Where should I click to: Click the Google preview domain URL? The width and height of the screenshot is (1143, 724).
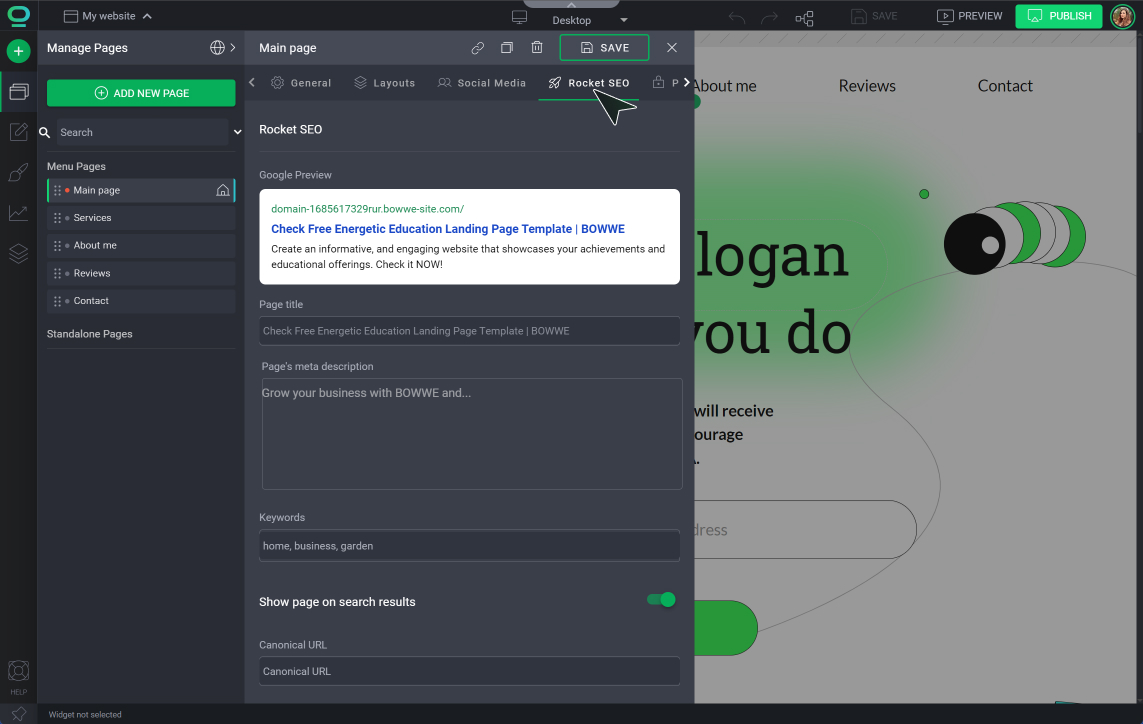click(x=367, y=209)
